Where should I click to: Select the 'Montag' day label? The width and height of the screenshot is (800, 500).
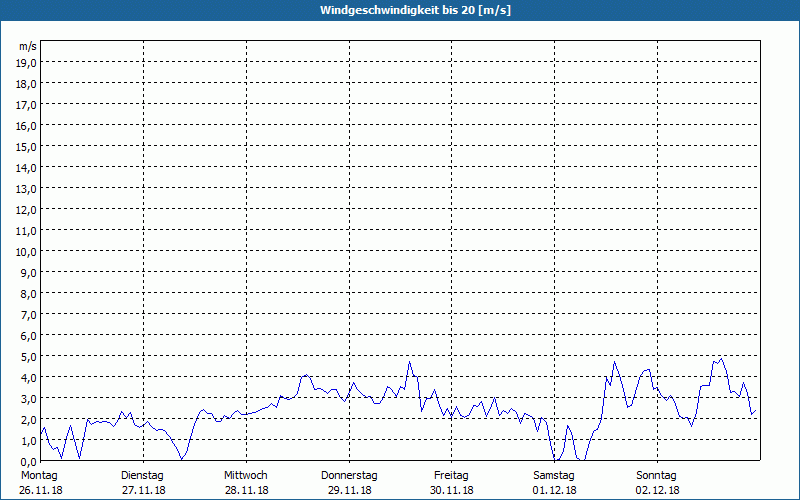[x=39, y=476]
